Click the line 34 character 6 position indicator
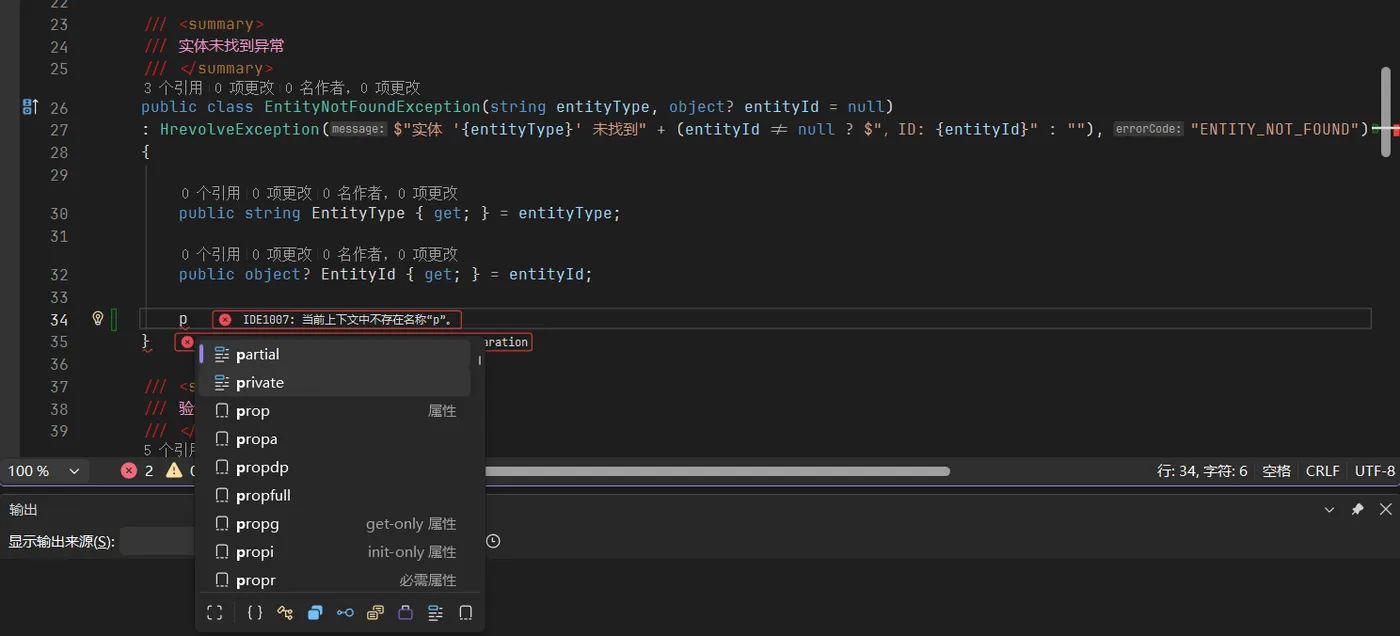Image resolution: width=1400 pixels, height=636 pixels. point(1202,470)
